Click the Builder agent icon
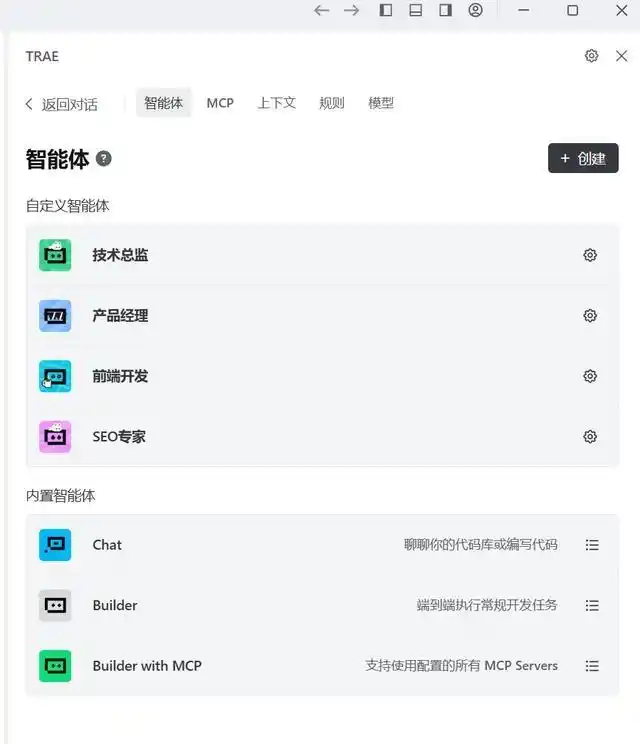Viewport: 640px width, 744px height. click(55, 605)
